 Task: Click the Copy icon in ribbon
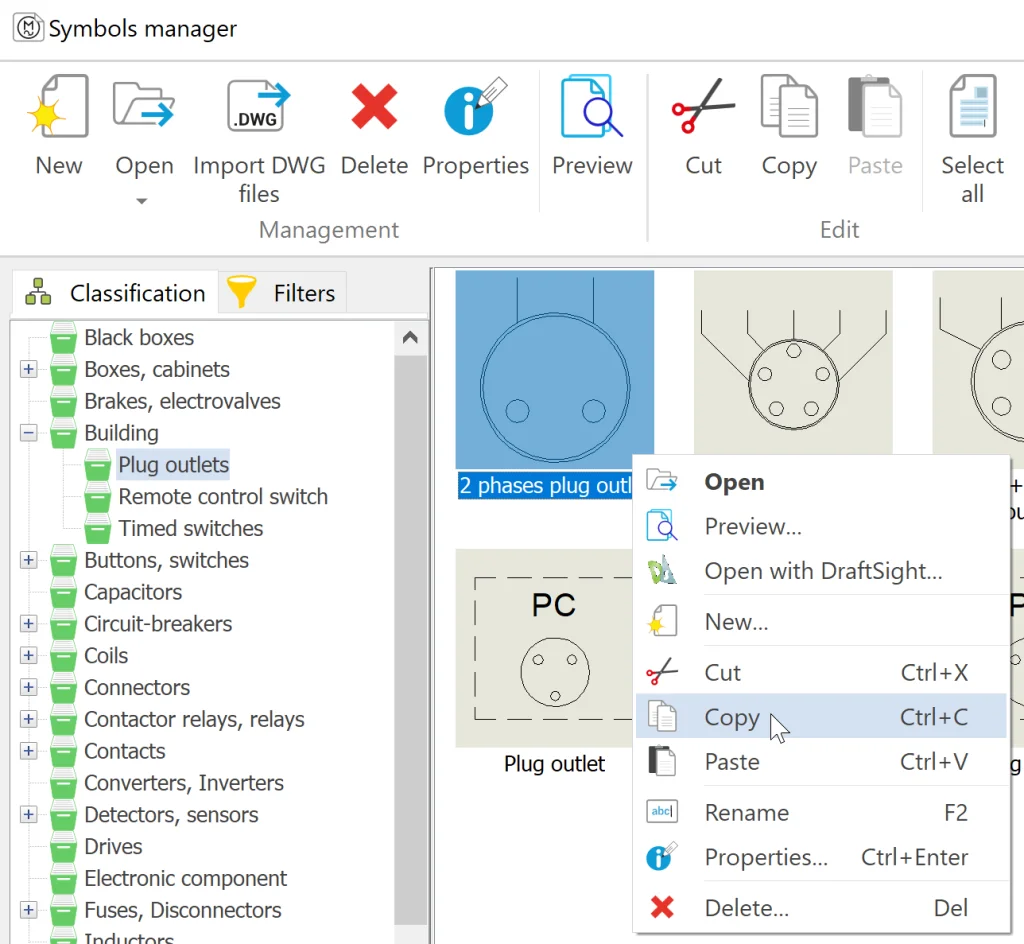click(x=789, y=108)
